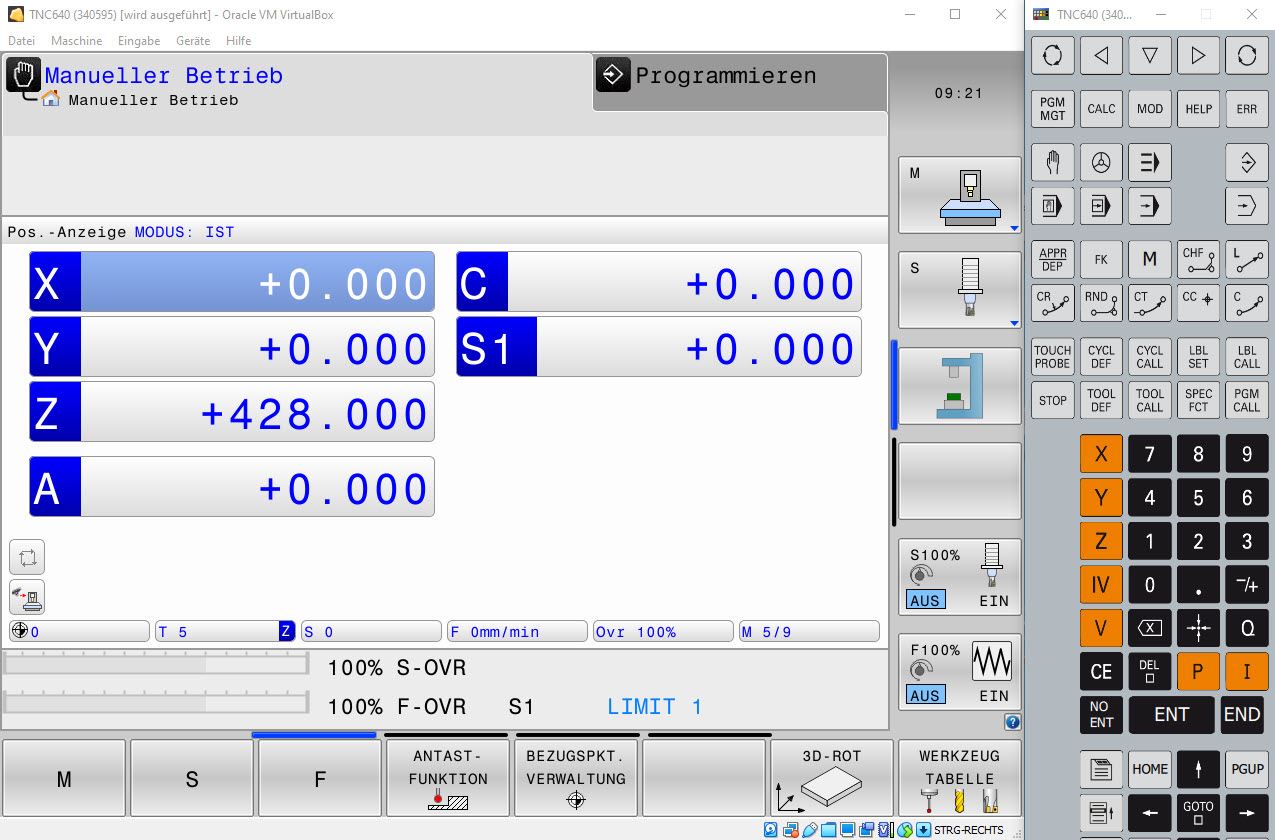Image resolution: width=1275 pixels, height=840 pixels.
Task: Click the right triangle arrow keypad key
Action: click(1198, 55)
